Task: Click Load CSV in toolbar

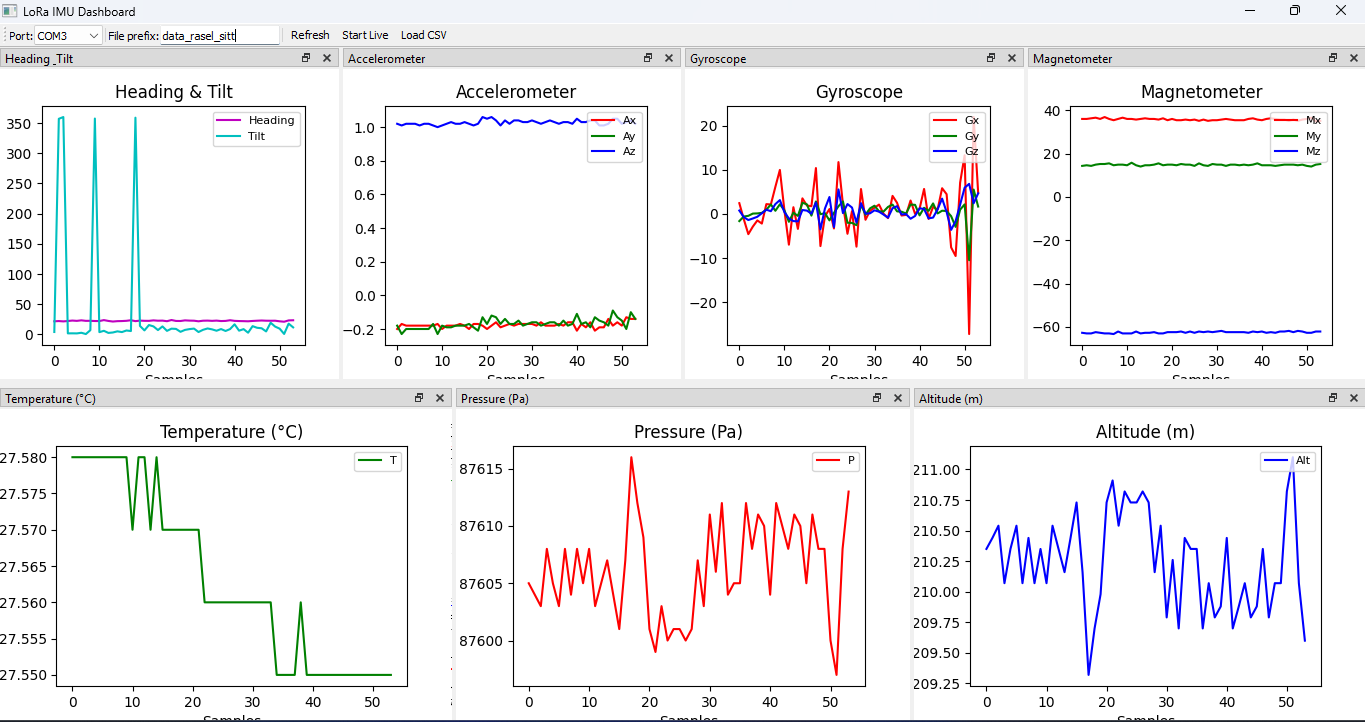Action: coord(423,35)
